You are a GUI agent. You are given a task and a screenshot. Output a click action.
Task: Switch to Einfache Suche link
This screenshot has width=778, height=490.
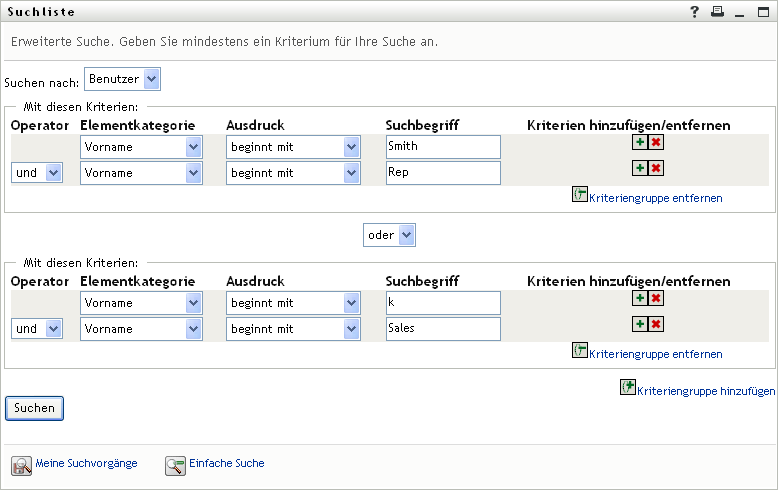[x=227, y=463]
